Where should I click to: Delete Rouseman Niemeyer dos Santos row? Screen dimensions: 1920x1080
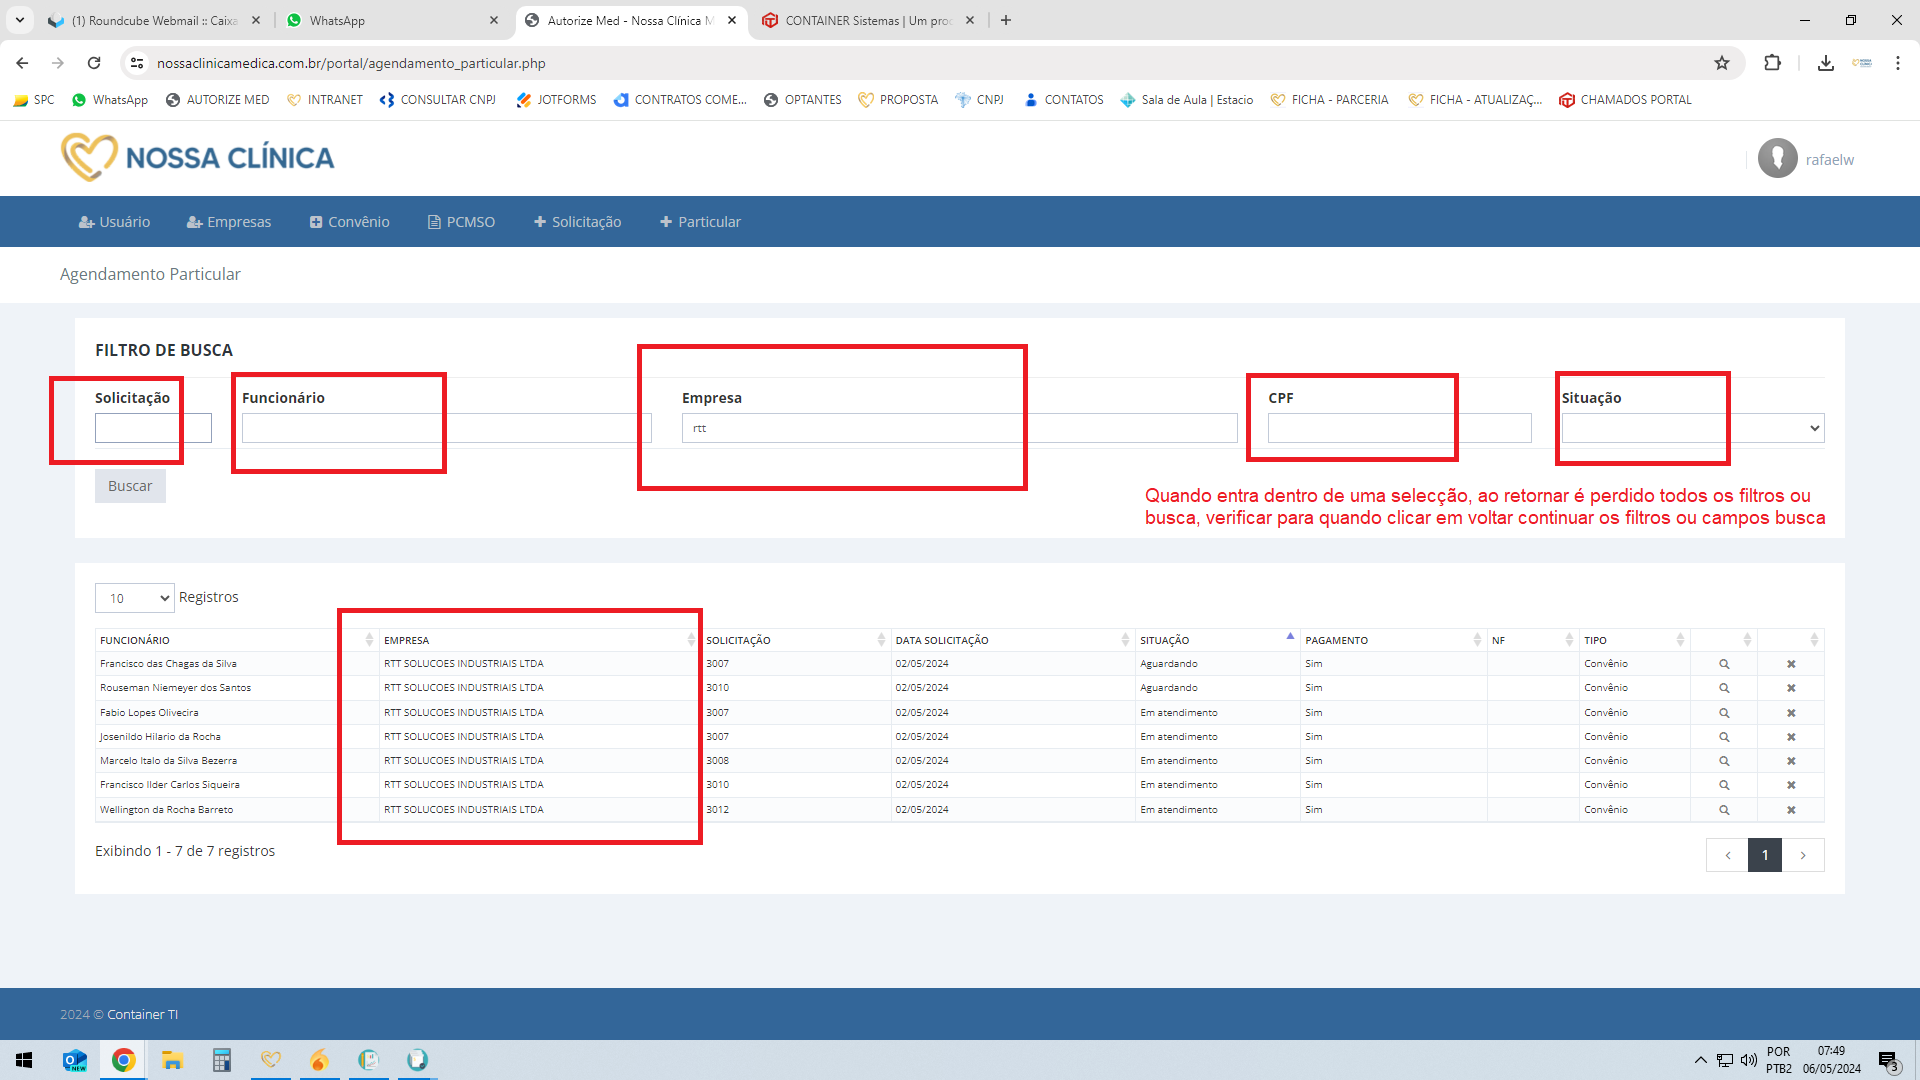click(1791, 688)
